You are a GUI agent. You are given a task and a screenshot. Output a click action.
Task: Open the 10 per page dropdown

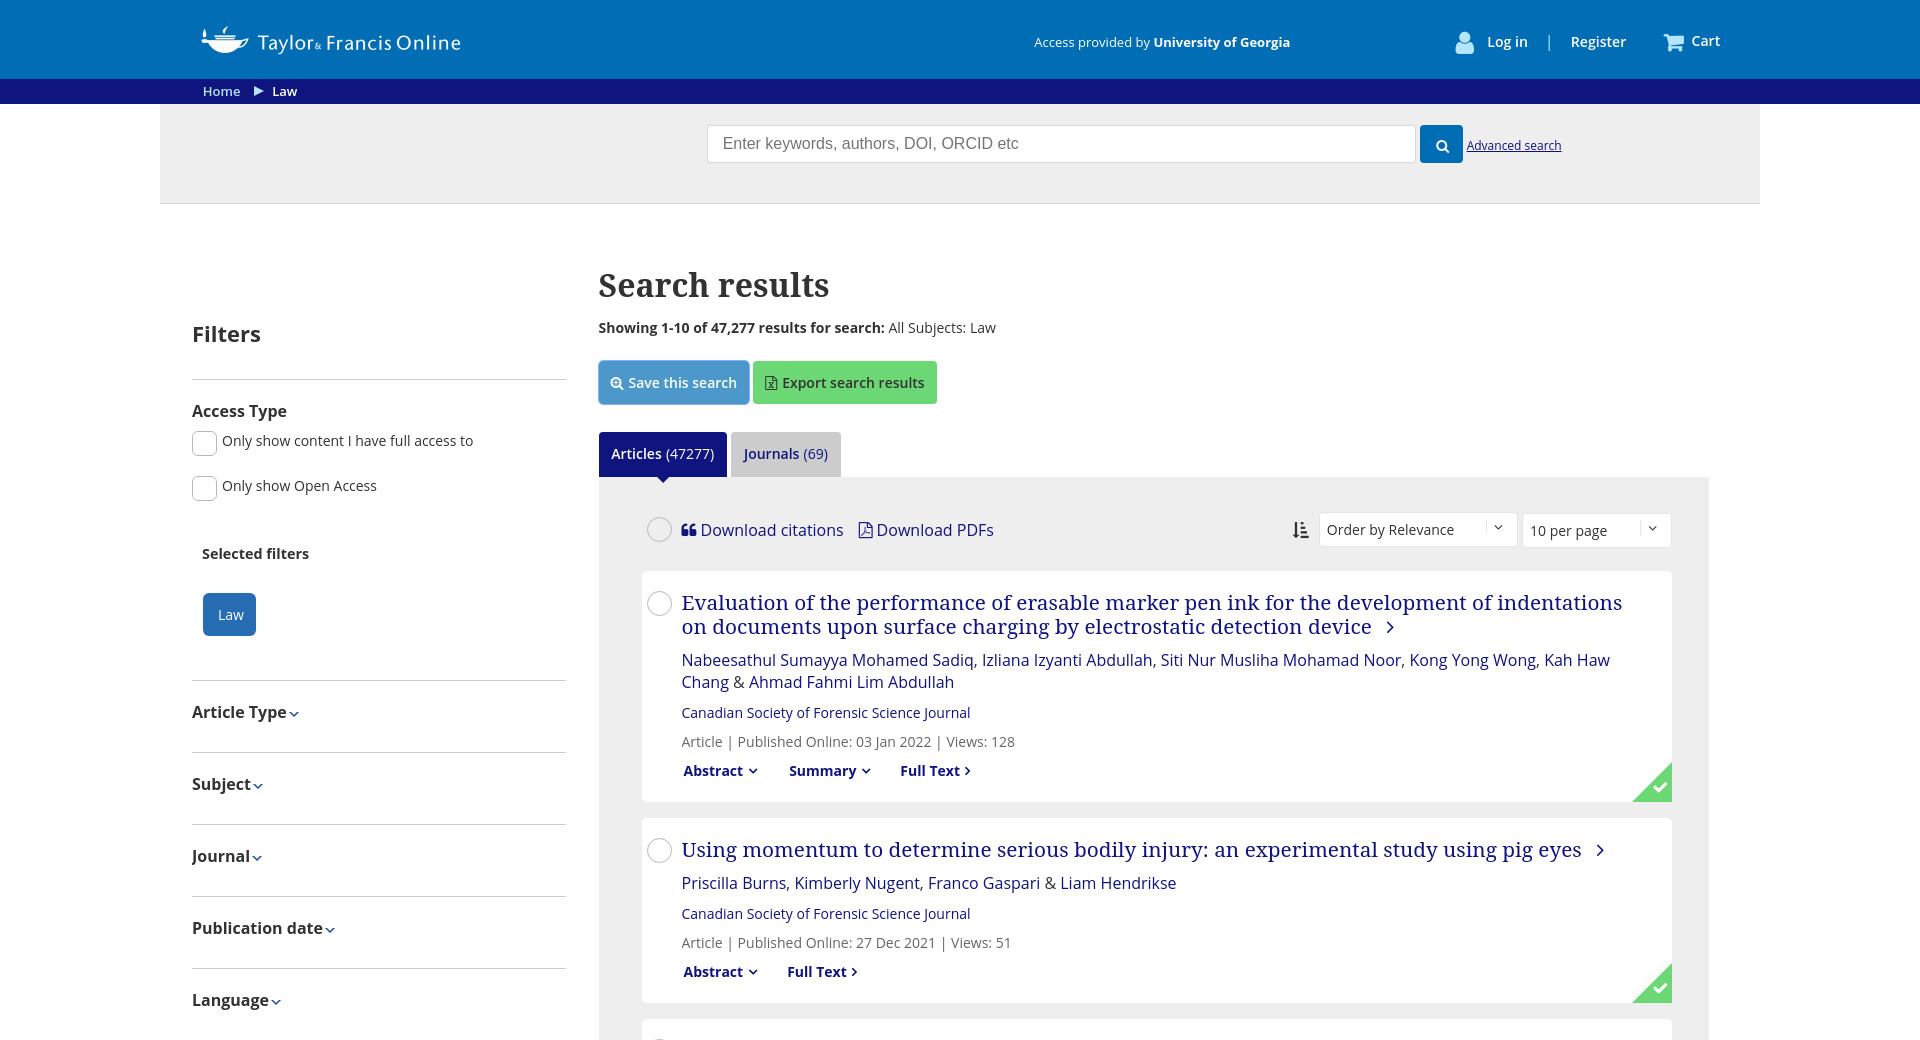click(x=1595, y=530)
